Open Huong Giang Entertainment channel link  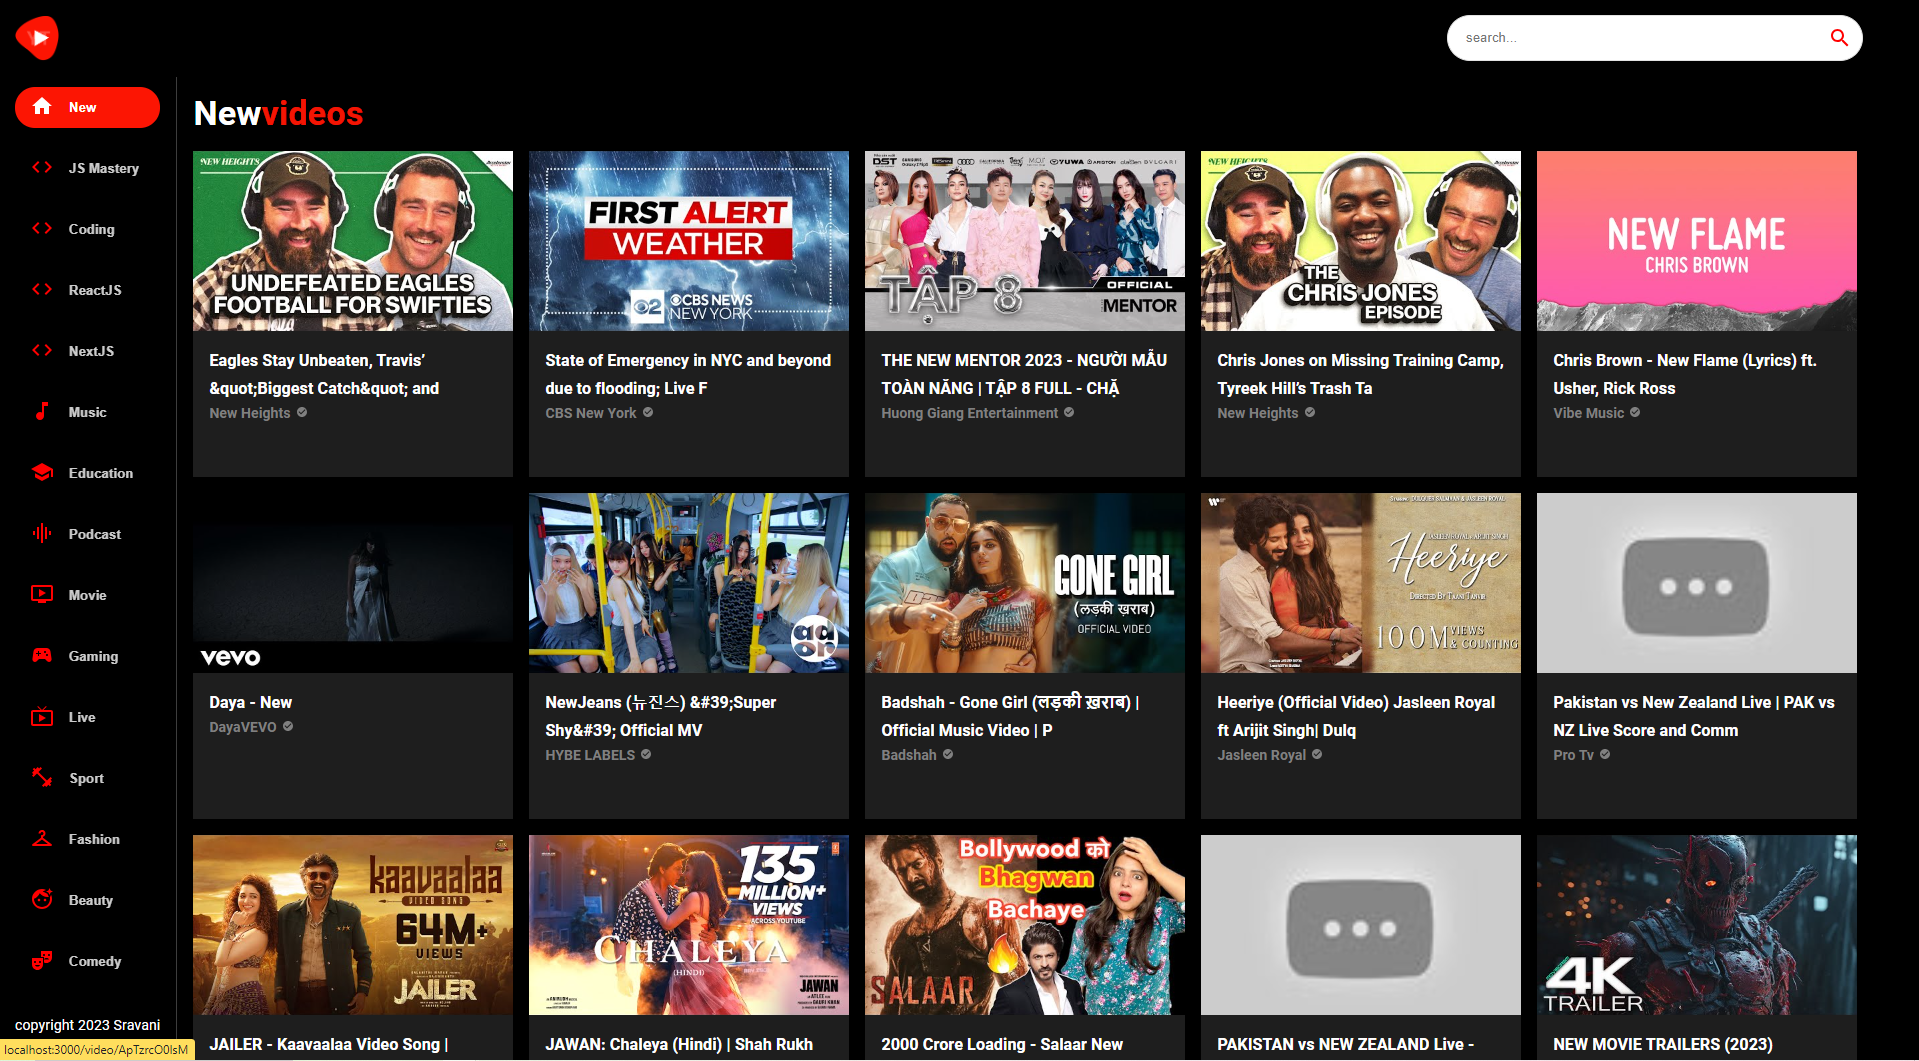pyautogui.click(x=969, y=413)
